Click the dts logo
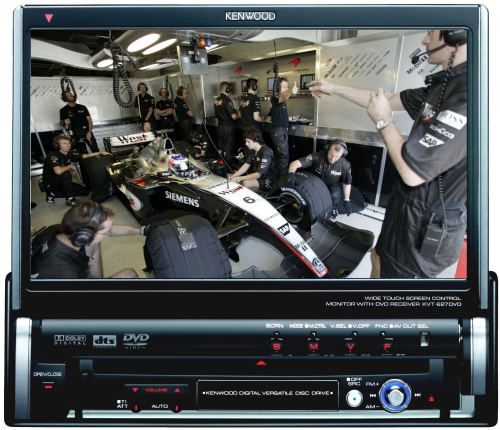This screenshot has width=500, height=430. pyautogui.click(x=105, y=341)
